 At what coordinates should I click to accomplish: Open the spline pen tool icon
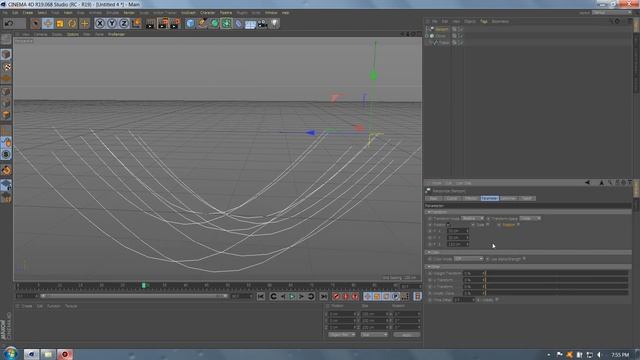pyautogui.click(x=202, y=23)
